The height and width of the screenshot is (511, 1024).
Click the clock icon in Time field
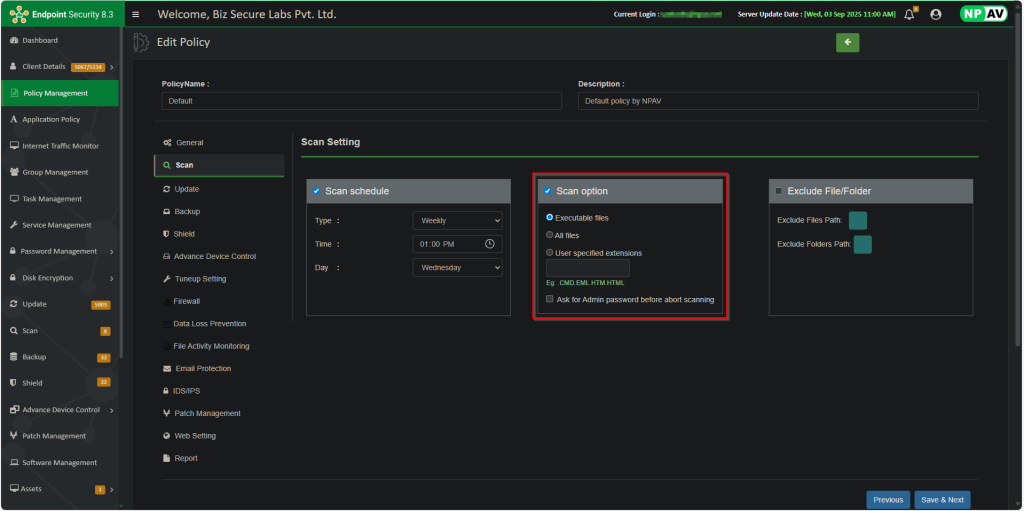489,244
